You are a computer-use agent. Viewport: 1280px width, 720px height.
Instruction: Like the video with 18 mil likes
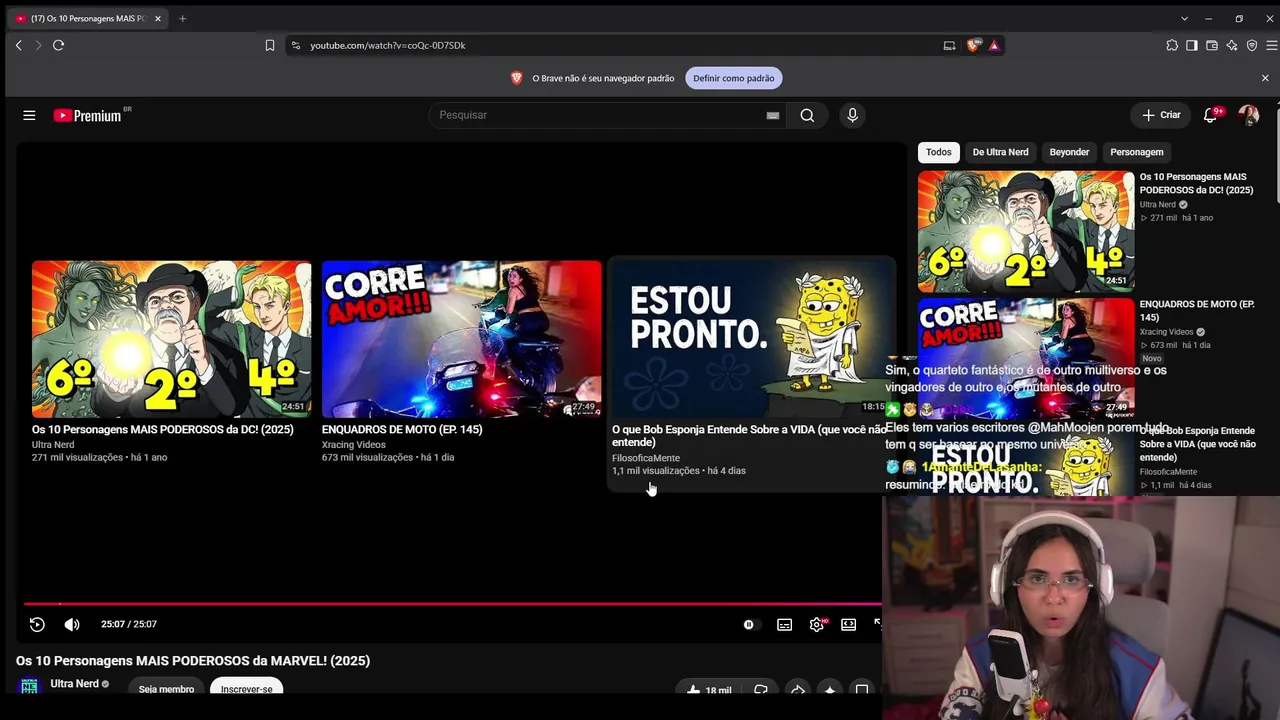709,690
